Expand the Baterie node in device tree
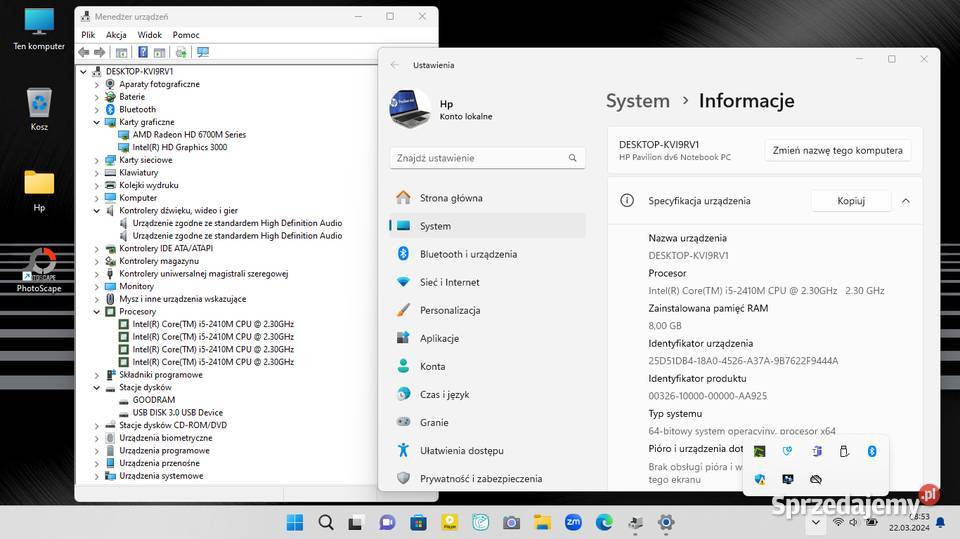The width and height of the screenshot is (960, 539). click(x=97, y=97)
